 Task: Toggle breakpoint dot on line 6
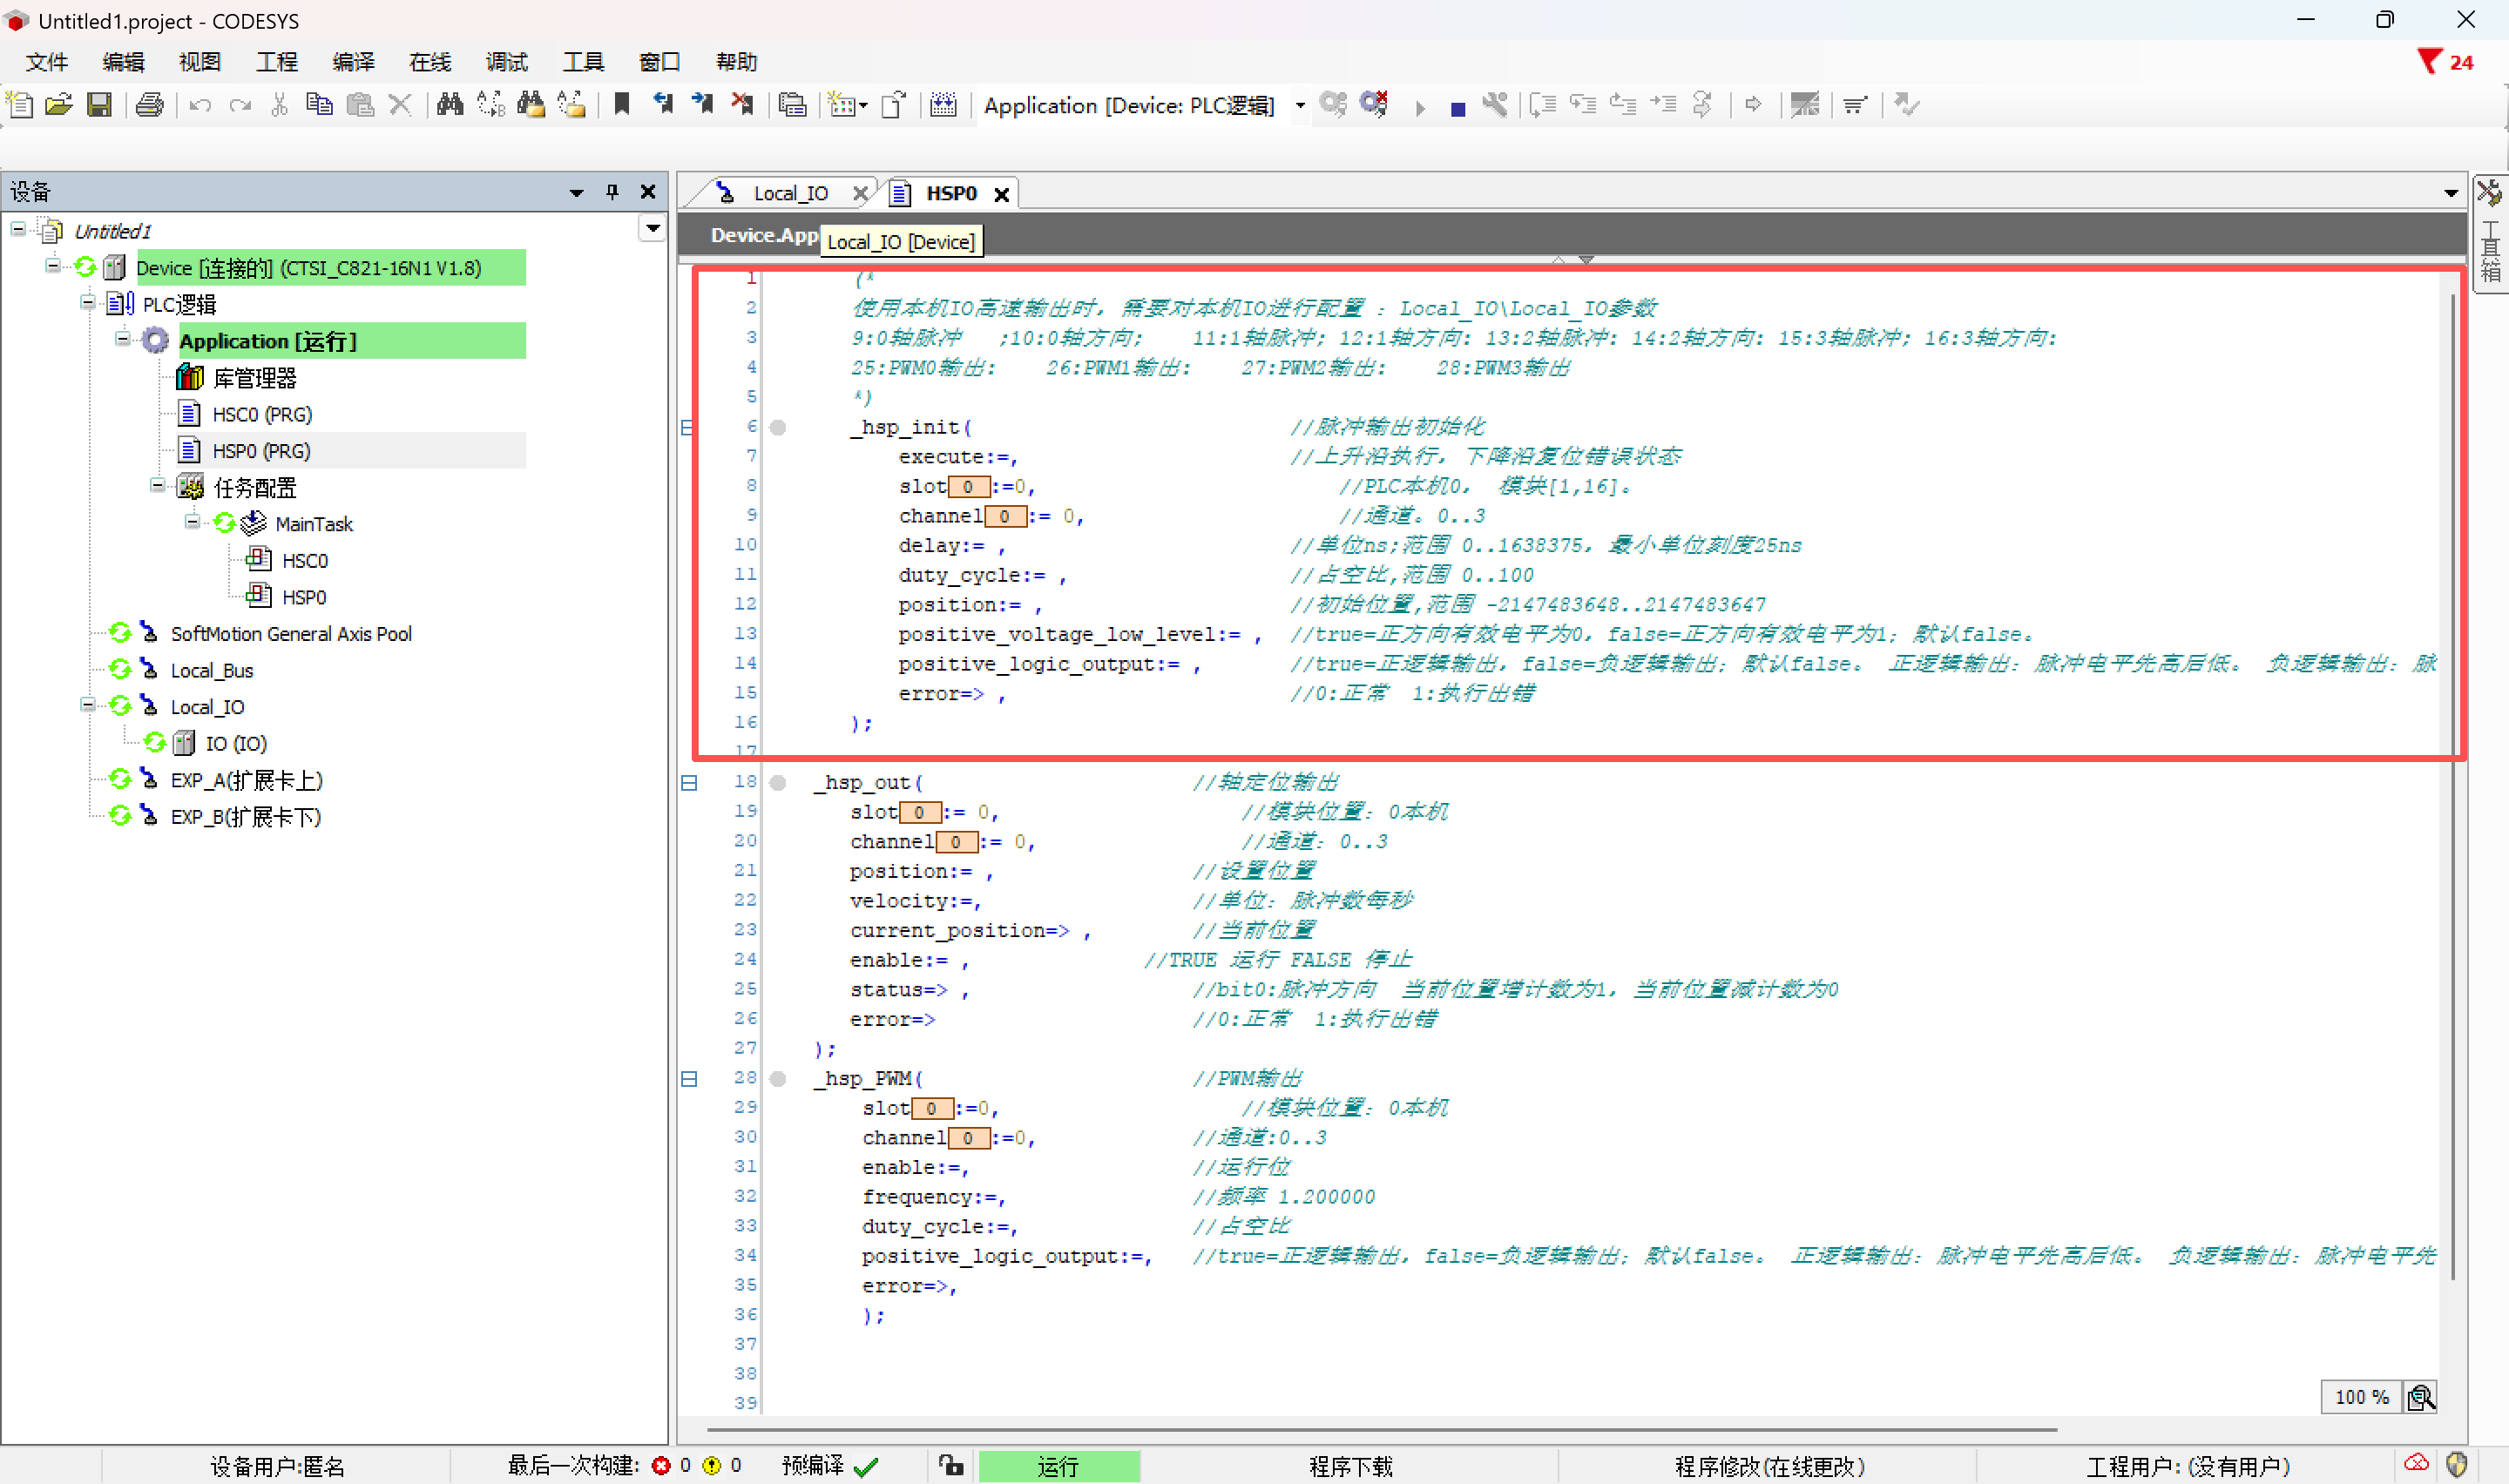tap(778, 428)
